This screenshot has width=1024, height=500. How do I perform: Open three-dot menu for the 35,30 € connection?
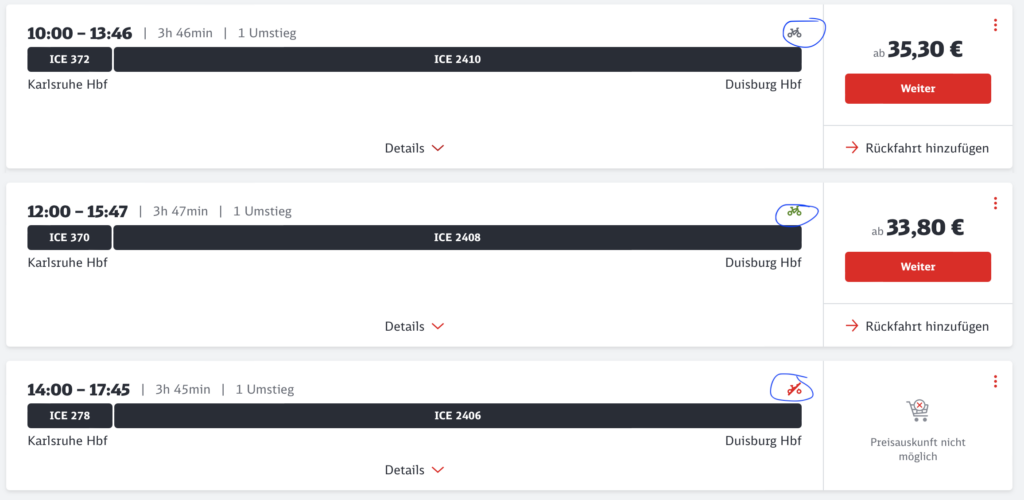pos(995,25)
